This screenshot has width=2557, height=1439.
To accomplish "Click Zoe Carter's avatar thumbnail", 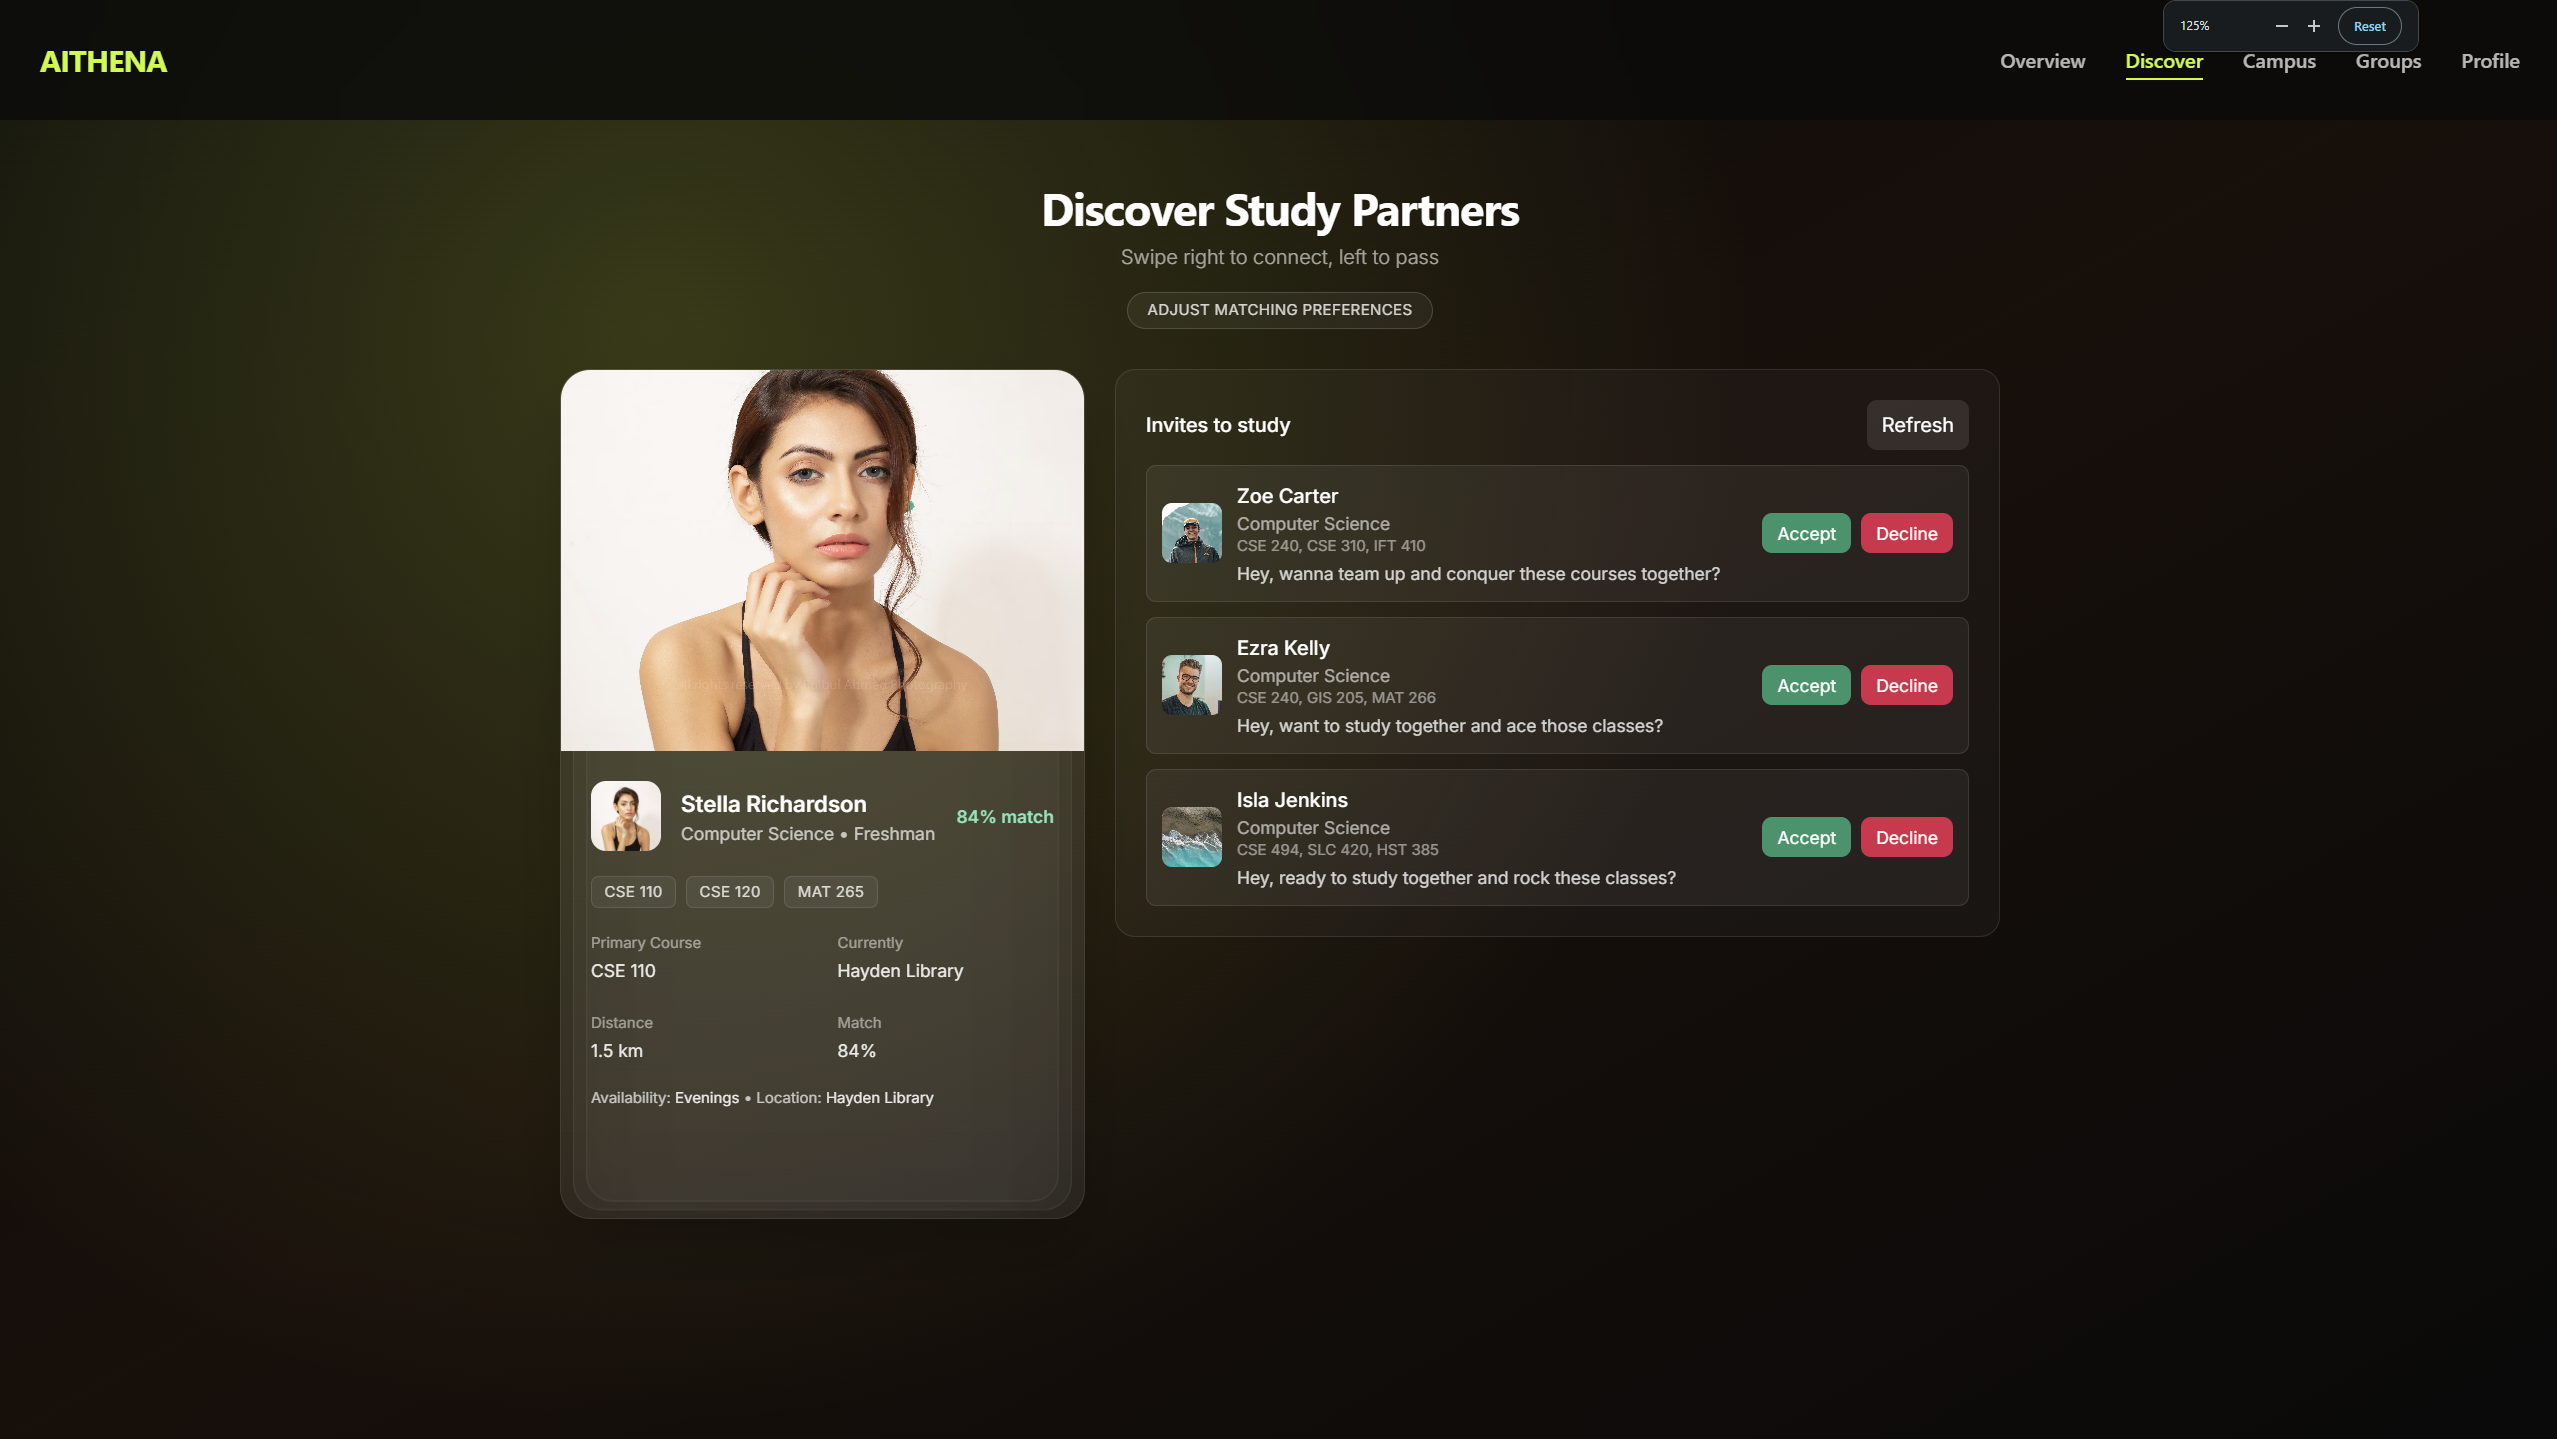I will (x=1191, y=533).
